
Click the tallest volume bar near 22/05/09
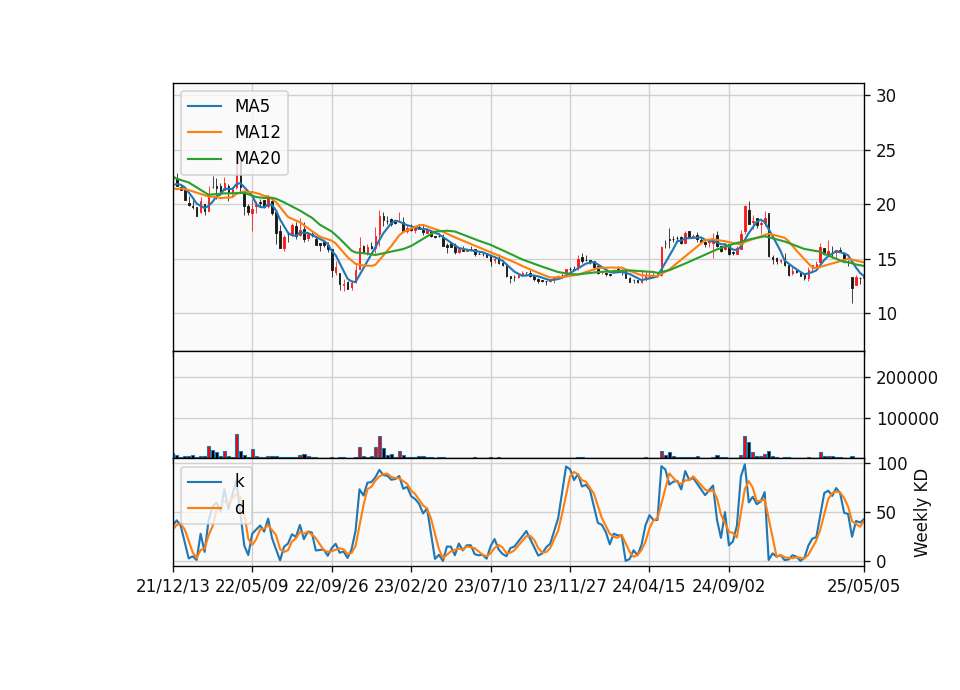tap(237, 446)
